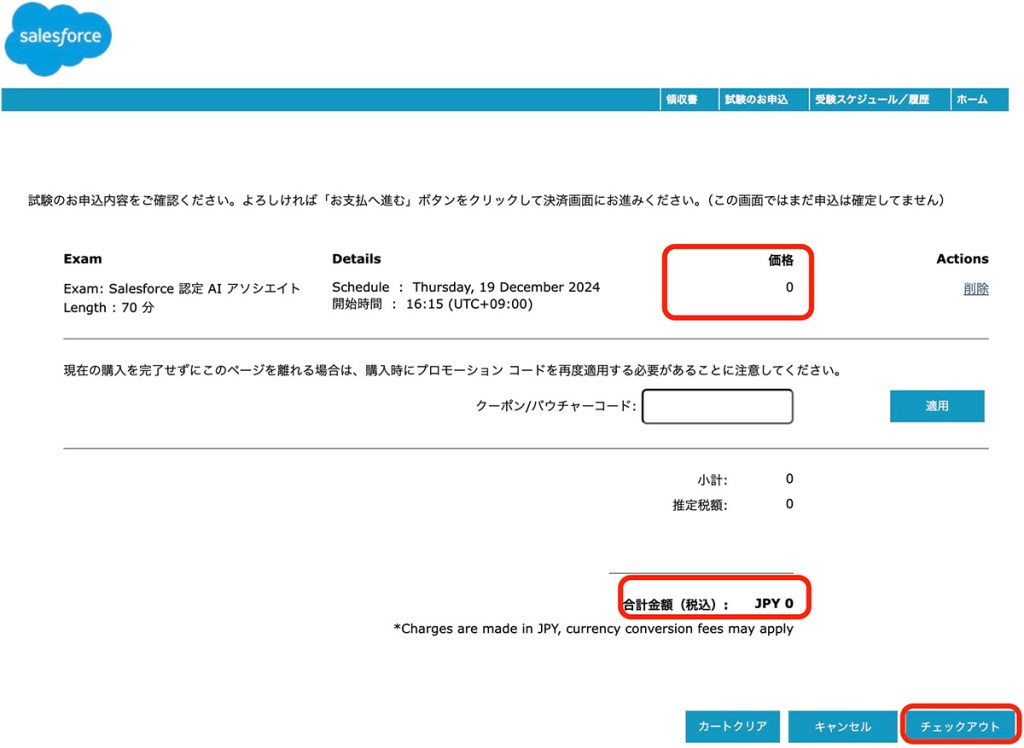Click the Thursday, 19 December 2024 schedule text
1024x748 pixels.
point(506,287)
